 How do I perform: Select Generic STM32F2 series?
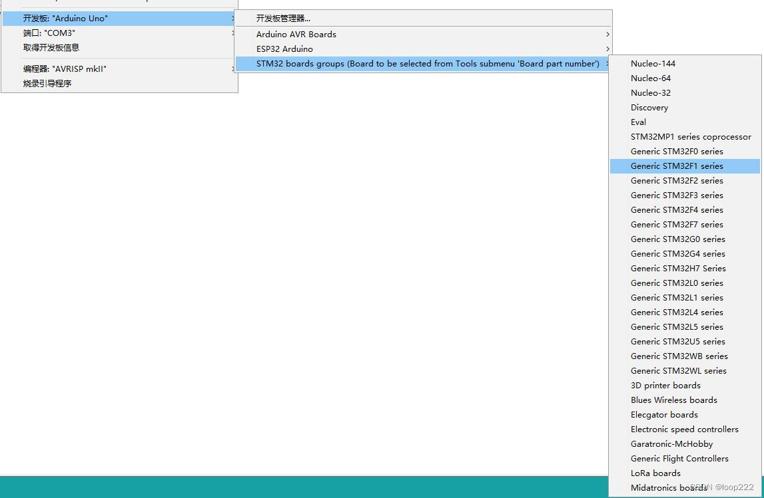pyautogui.click(x=685, y=181)
